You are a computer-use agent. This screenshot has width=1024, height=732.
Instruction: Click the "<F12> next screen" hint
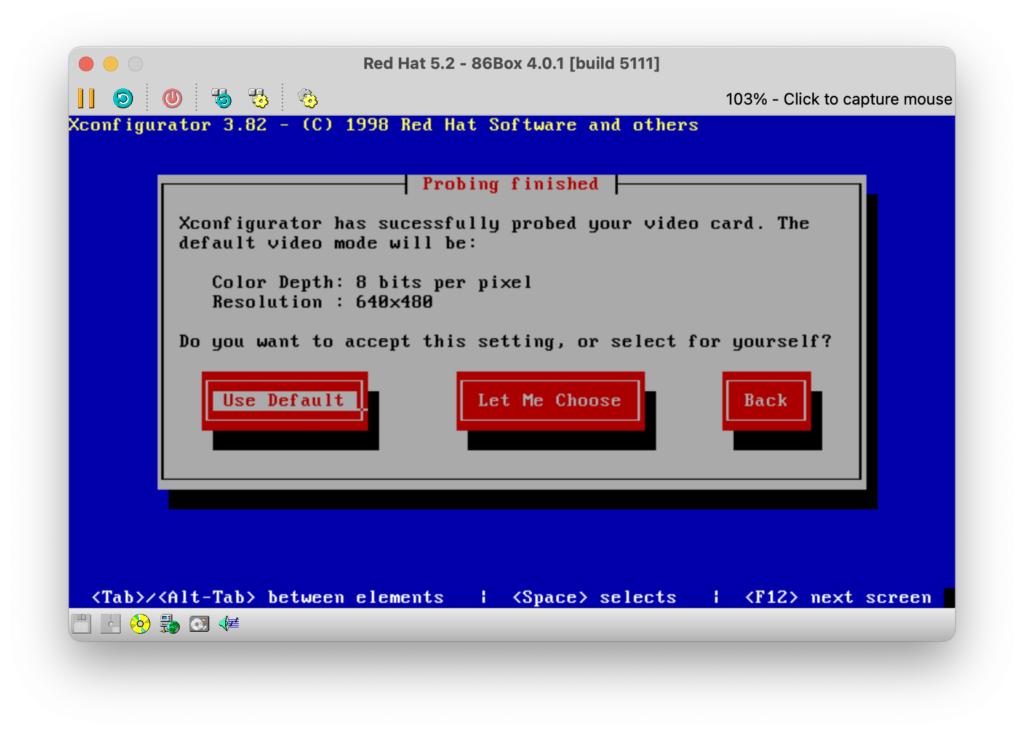838,597
